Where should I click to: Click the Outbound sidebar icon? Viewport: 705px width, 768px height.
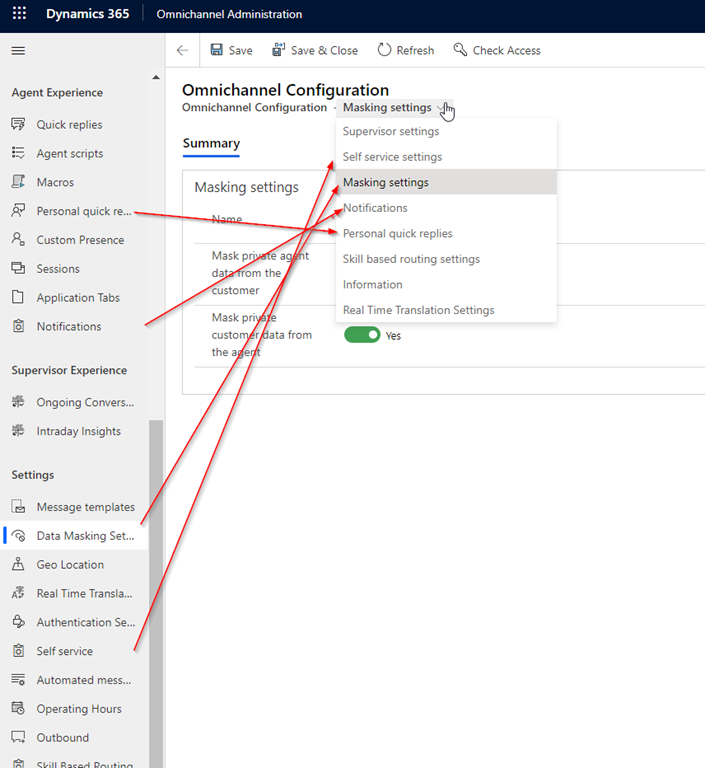(x=18, y=737)
